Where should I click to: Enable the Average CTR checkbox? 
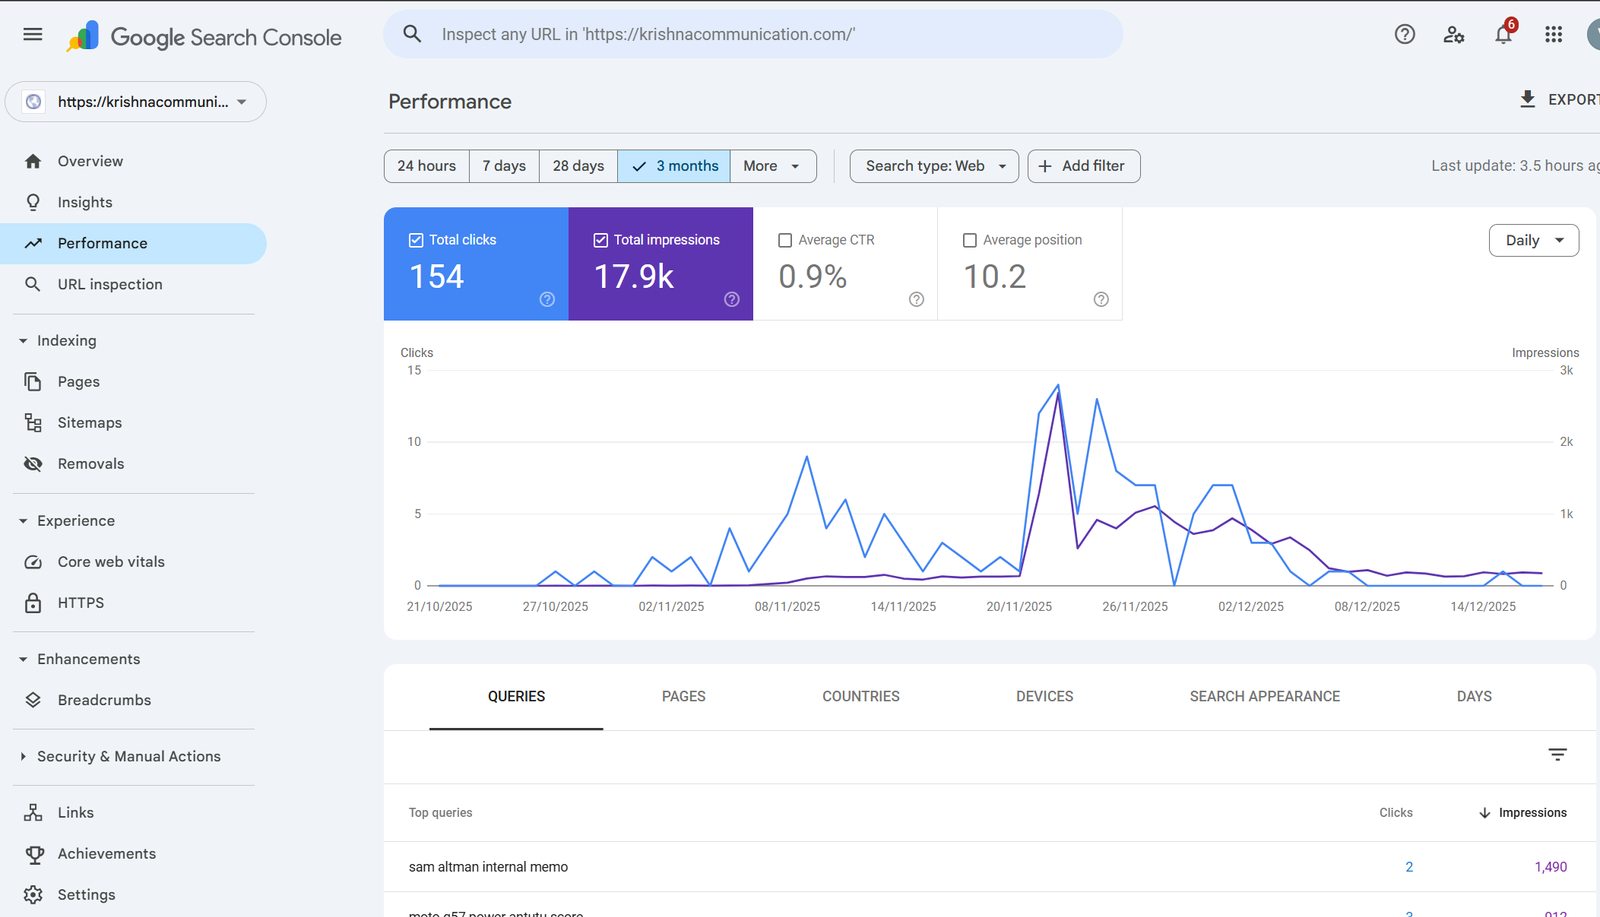(785, 240)
